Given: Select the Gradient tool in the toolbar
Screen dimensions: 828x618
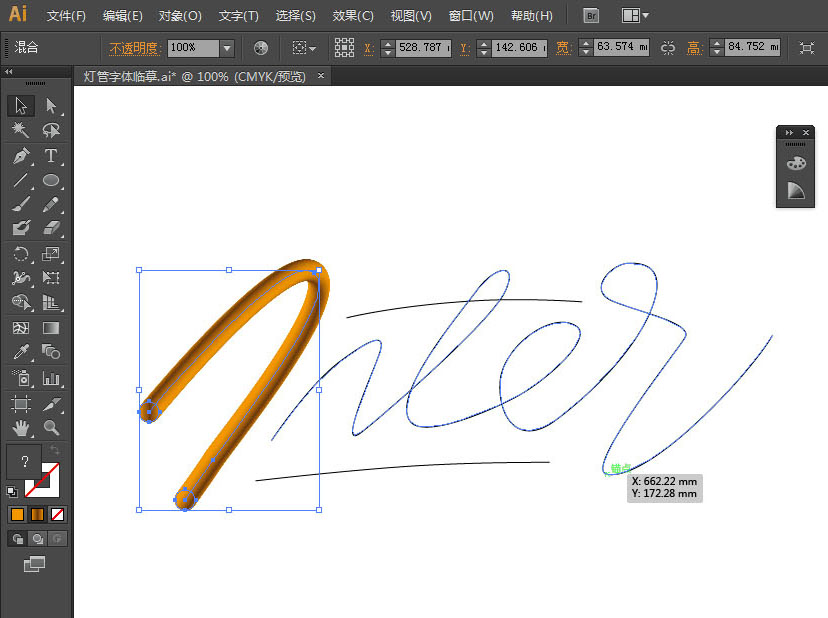Looking at the screenshot, I should point(52,327).
